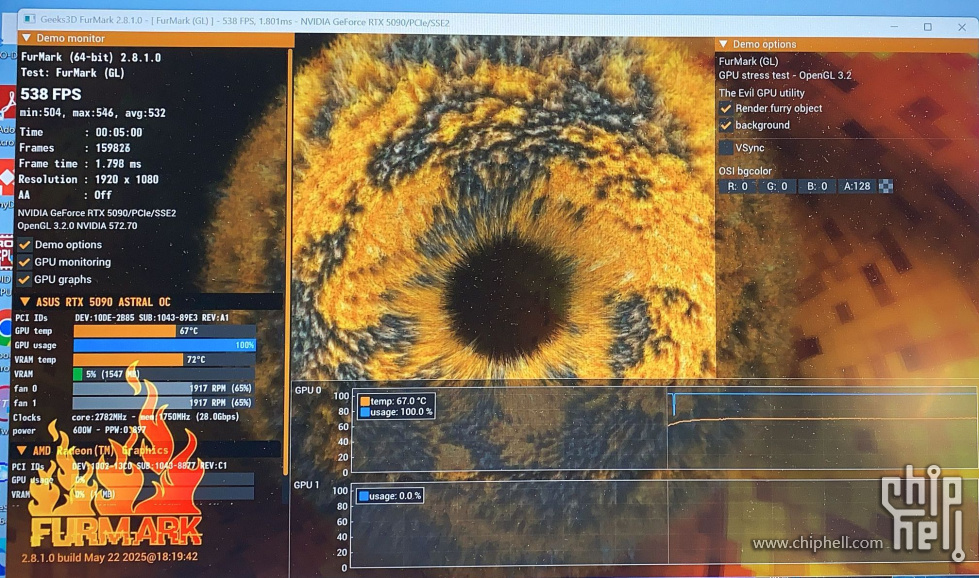Viewport: 979px width, 578px height.
Task: Click the FurMark app icon in title bar
Action: [29, 20]
